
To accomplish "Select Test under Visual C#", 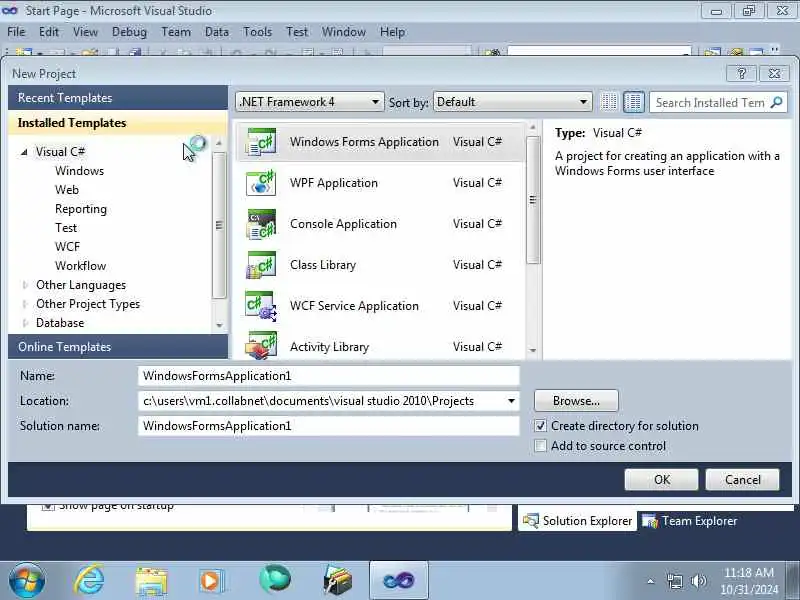I will pyautogui.click(x=66, y=228).
